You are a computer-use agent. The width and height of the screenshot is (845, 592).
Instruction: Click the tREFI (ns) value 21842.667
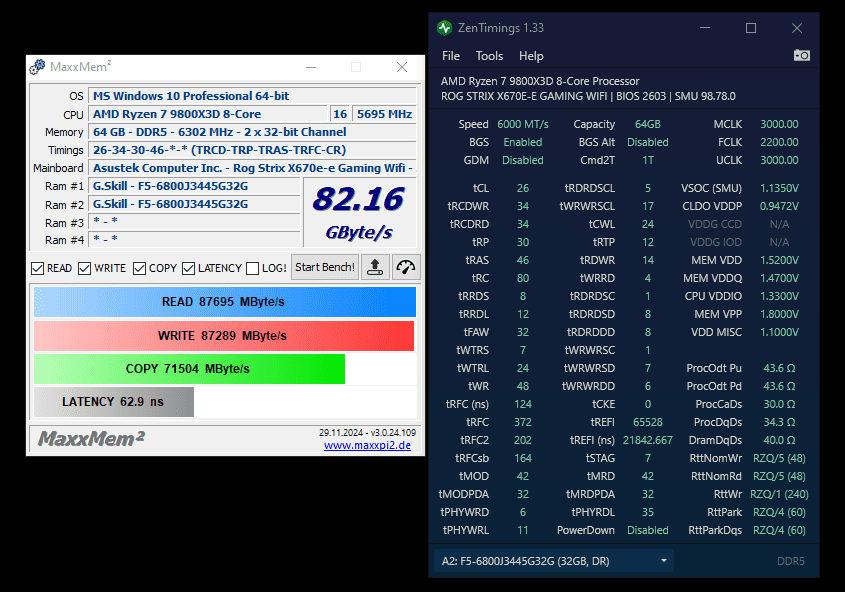(x=648, y=440)
